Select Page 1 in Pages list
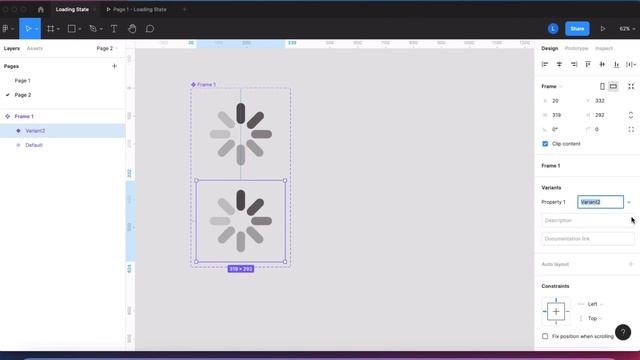640x360 pixels. 22,80
